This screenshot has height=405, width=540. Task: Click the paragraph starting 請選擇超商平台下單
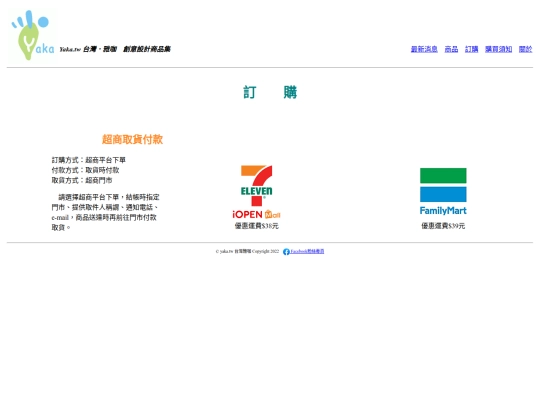click(x=106, y=212)
